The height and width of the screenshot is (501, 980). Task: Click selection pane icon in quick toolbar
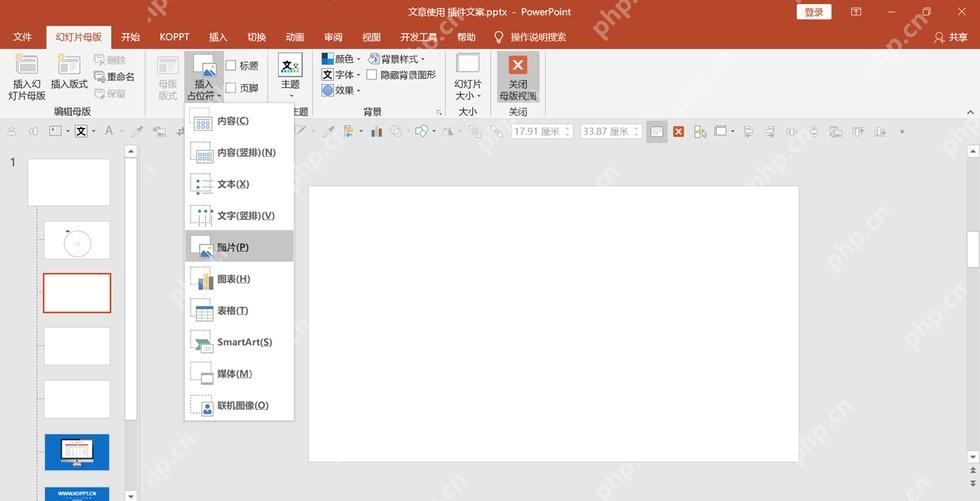pos(700,132)
